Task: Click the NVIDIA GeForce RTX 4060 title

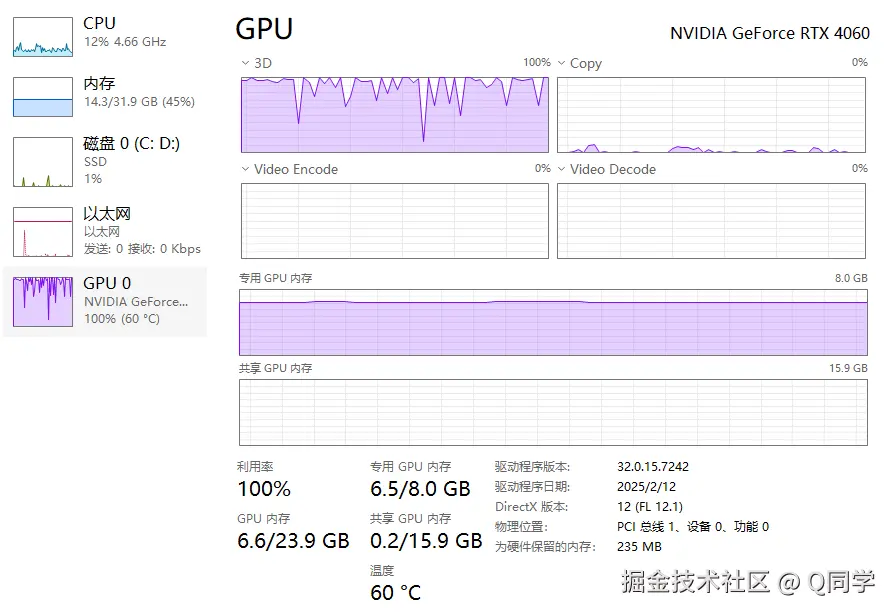Action: tap(769, 33)
